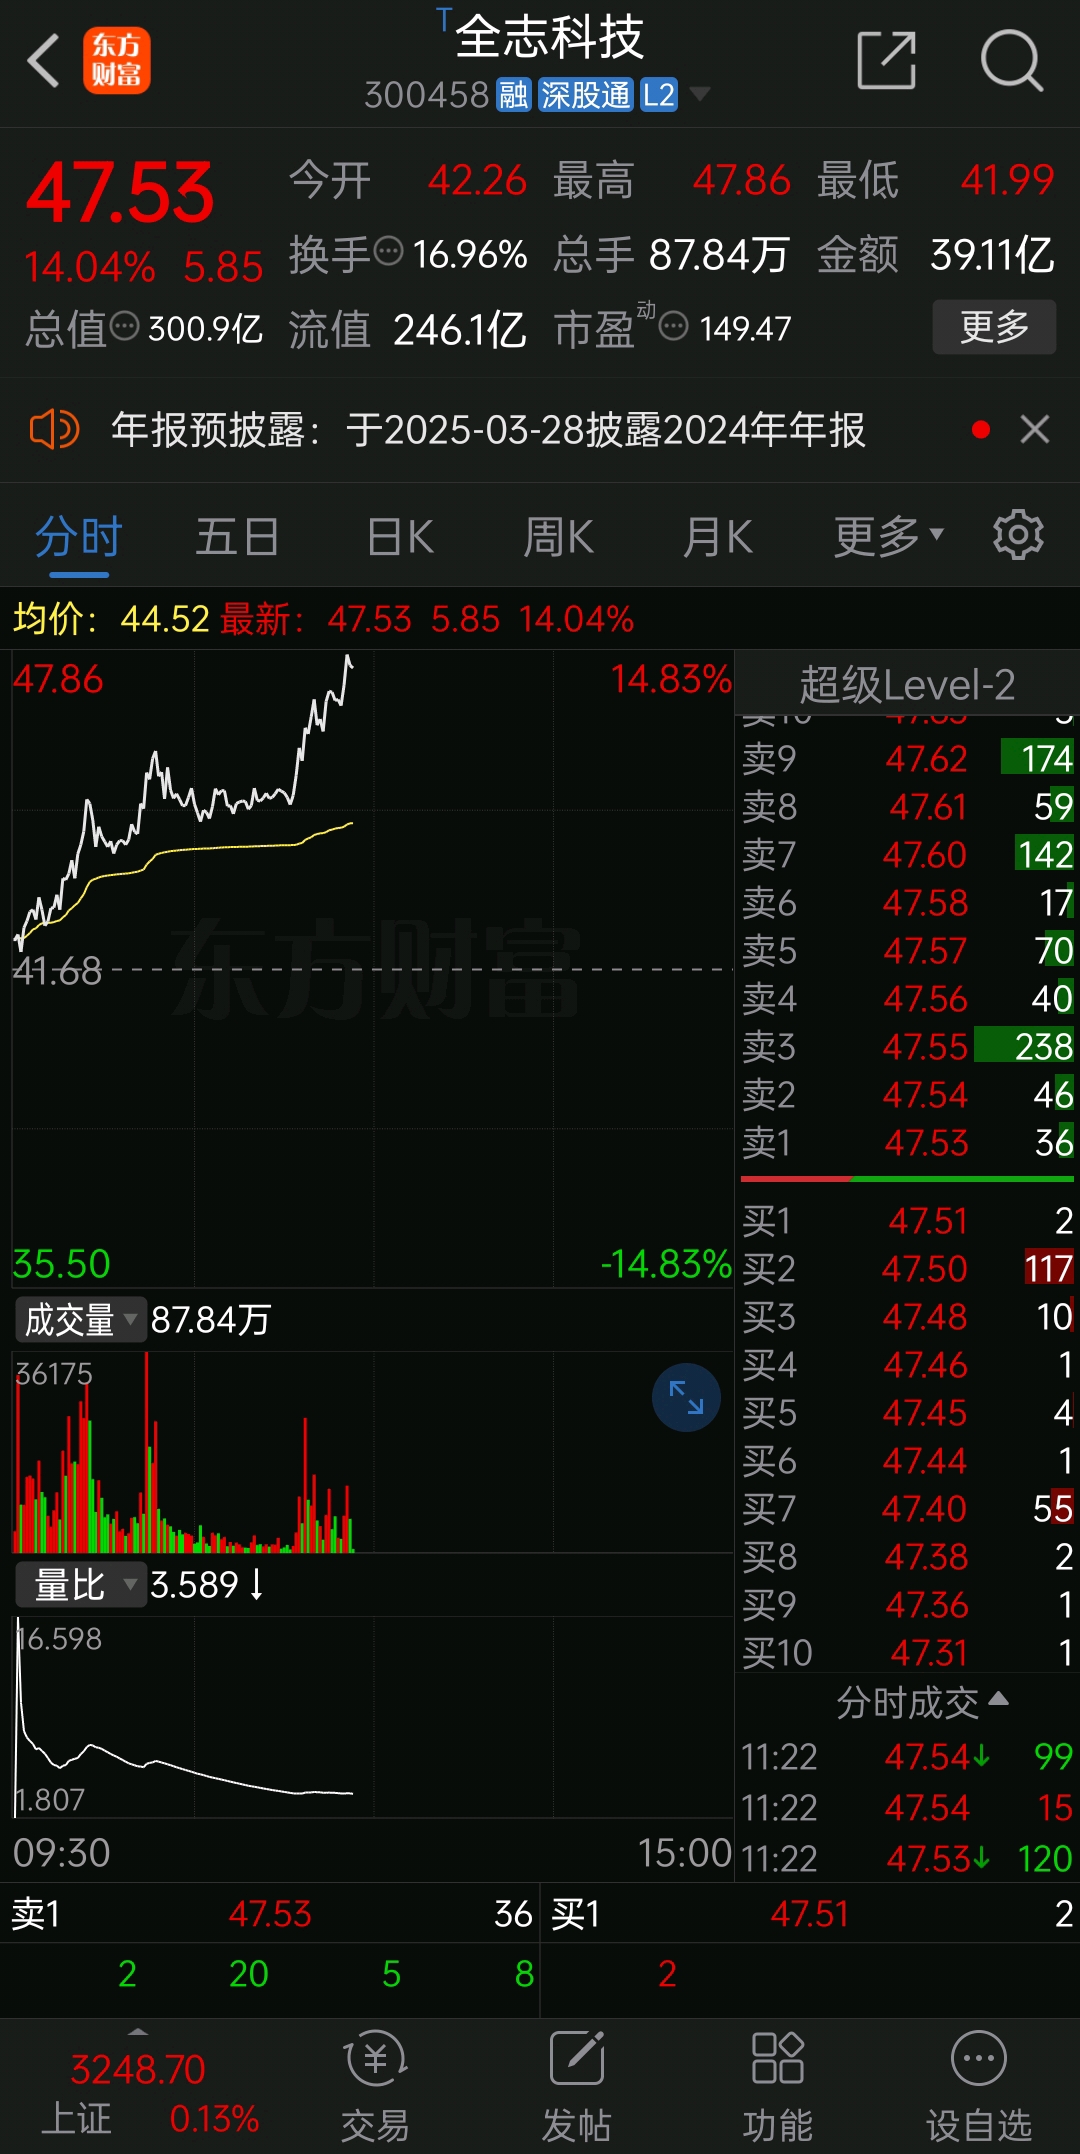Select the 卖6 47.58 order row

point(907,902)
